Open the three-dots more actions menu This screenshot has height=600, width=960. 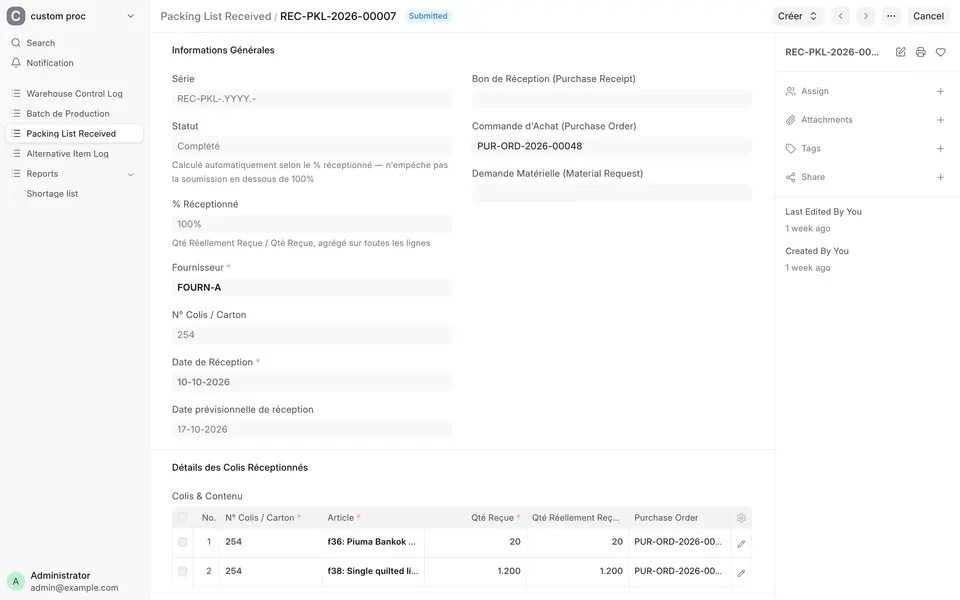click(891, 16)
